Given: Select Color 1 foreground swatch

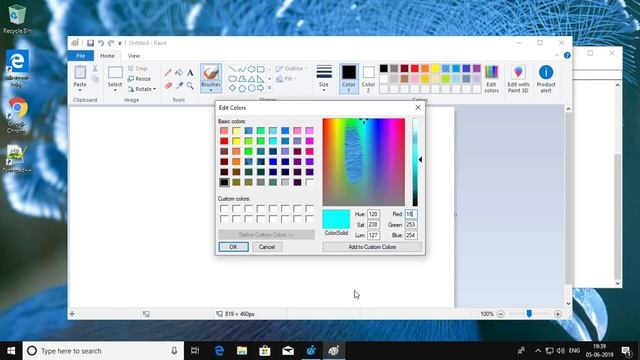Looking at the screenshot, I should [349, 79].
